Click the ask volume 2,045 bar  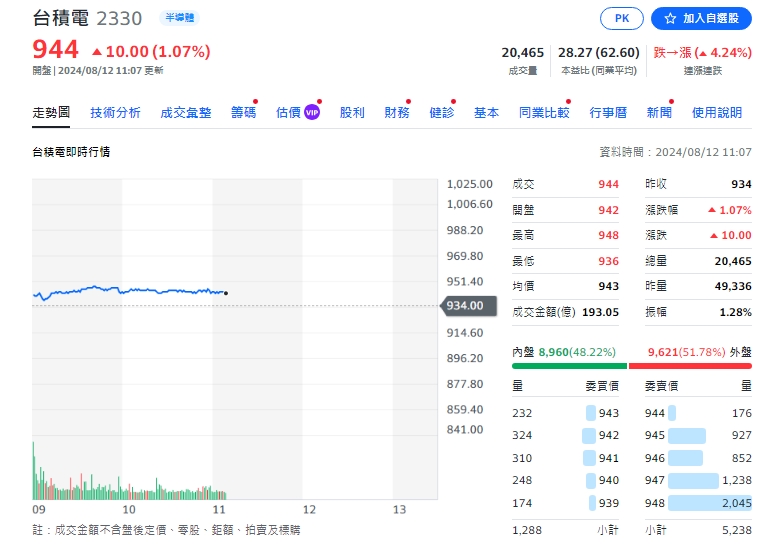coord(710,503)
